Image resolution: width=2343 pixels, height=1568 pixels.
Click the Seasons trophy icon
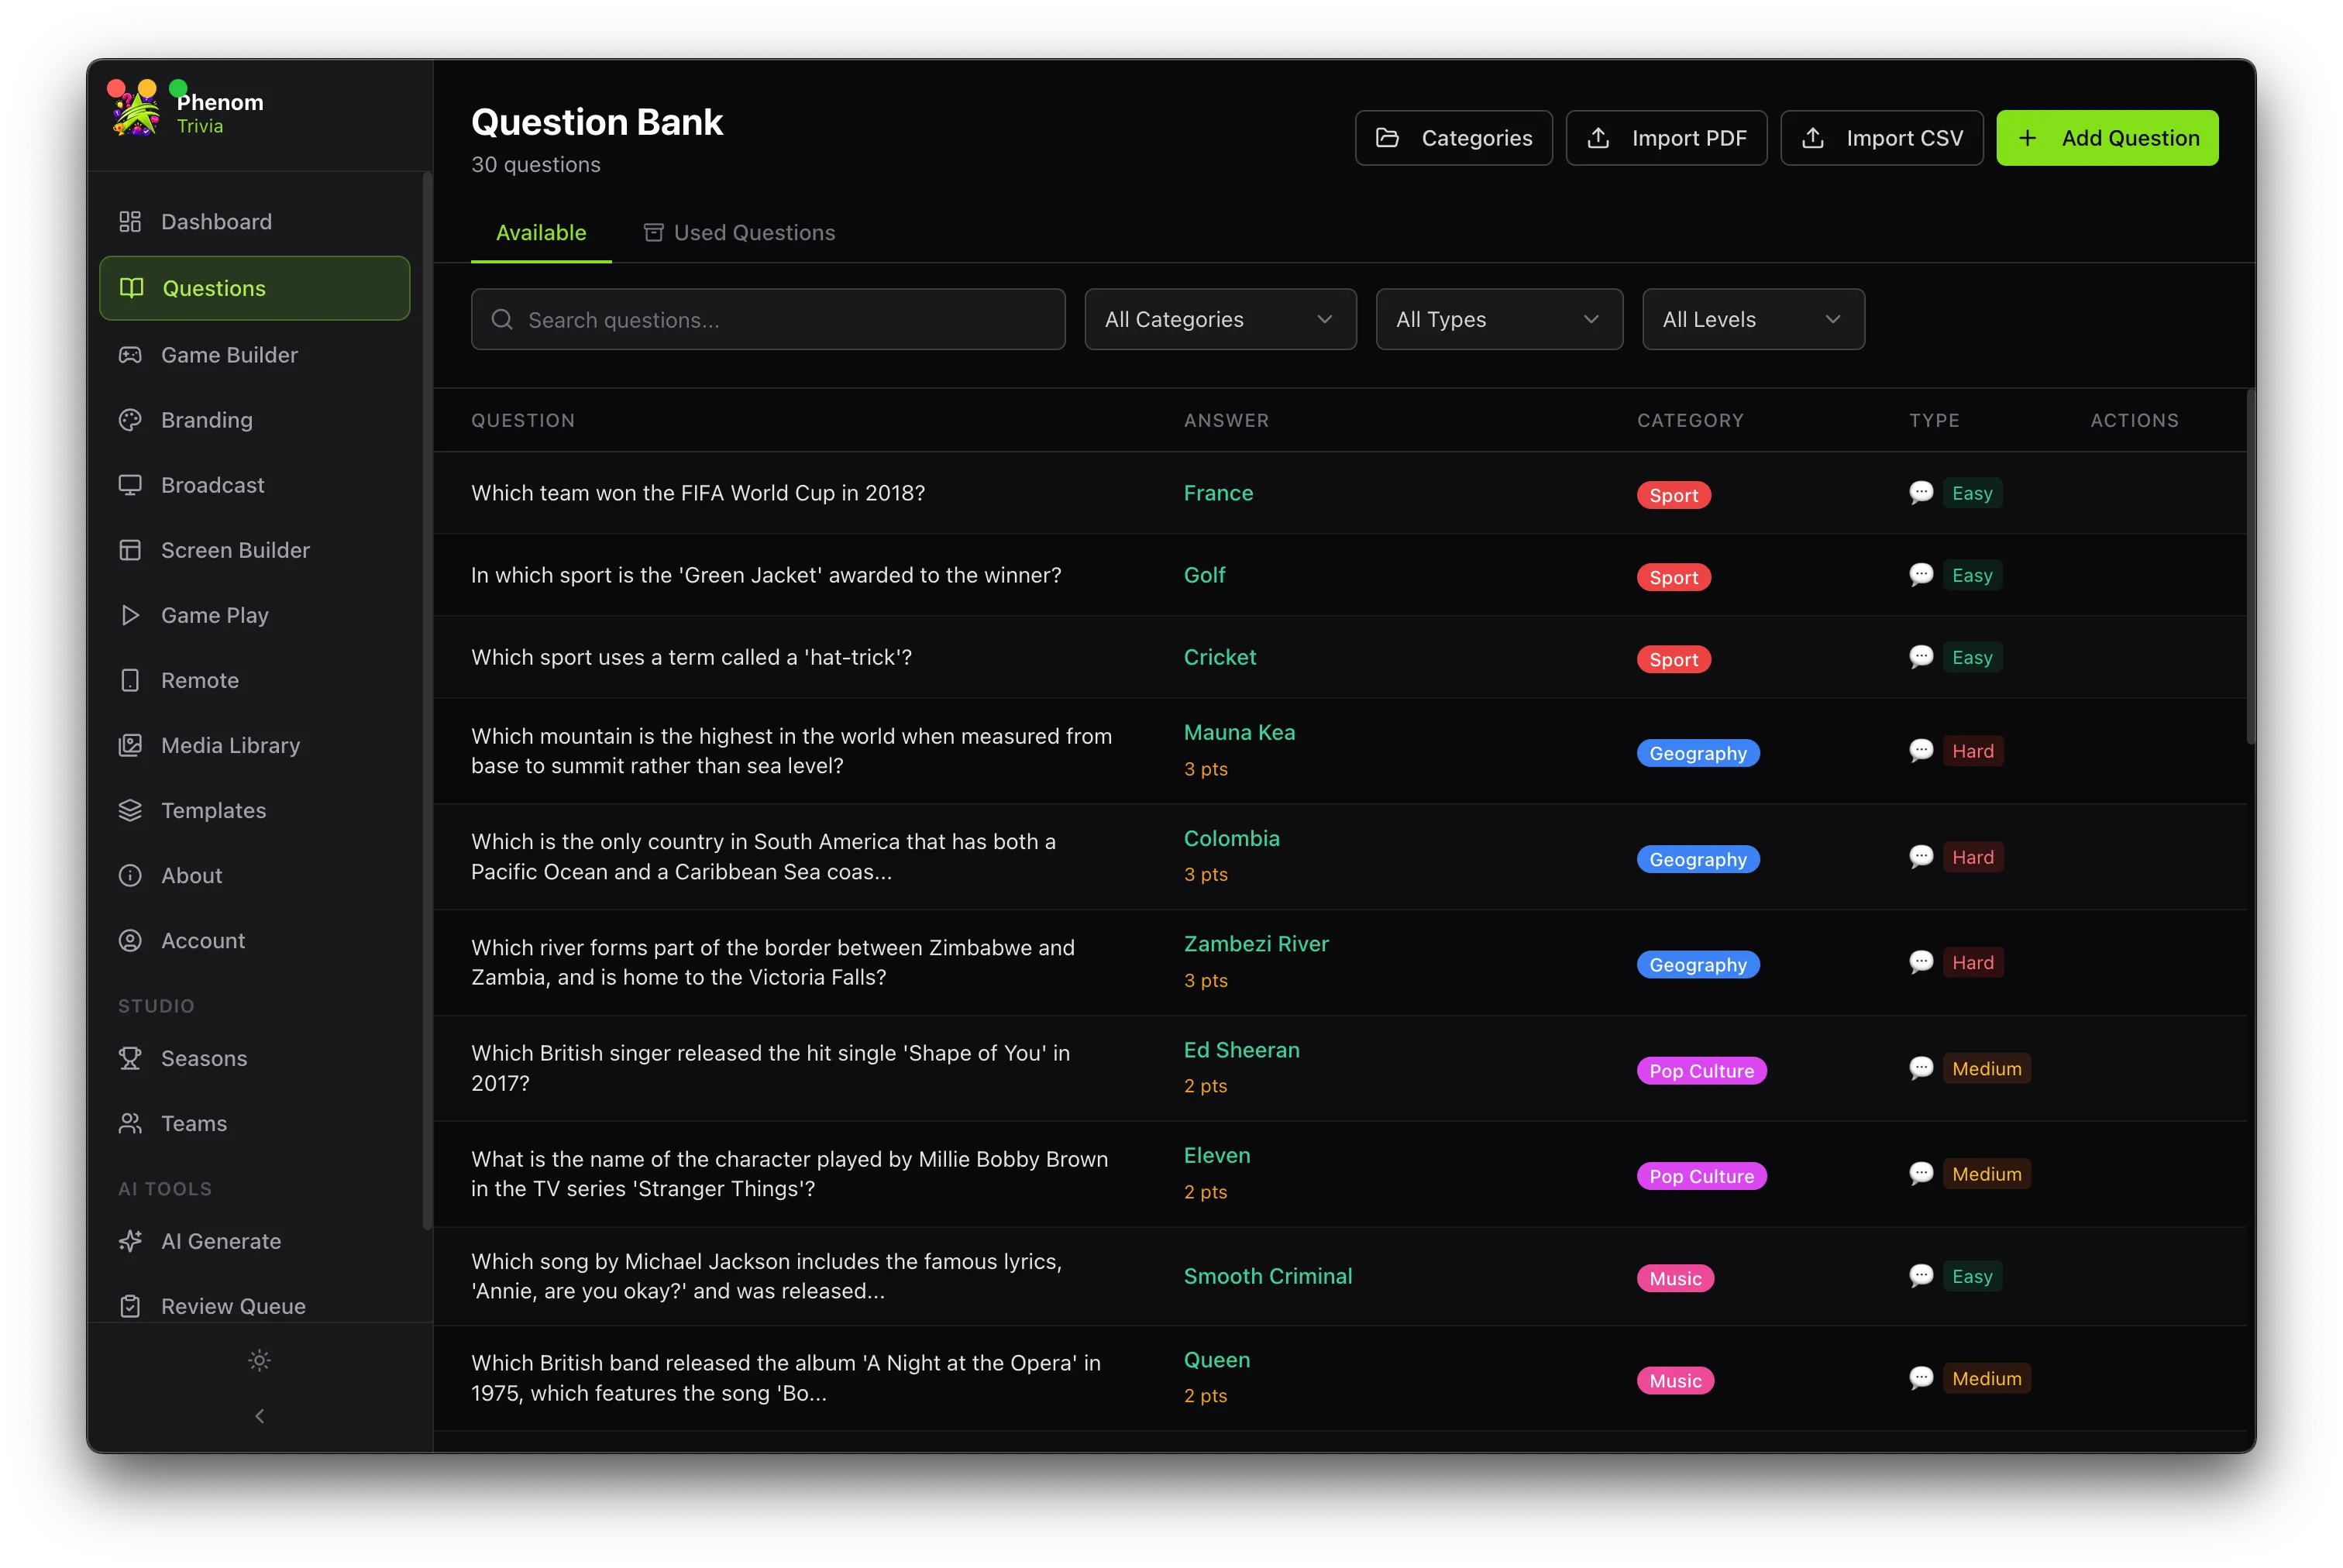(x=130, y=1058)
